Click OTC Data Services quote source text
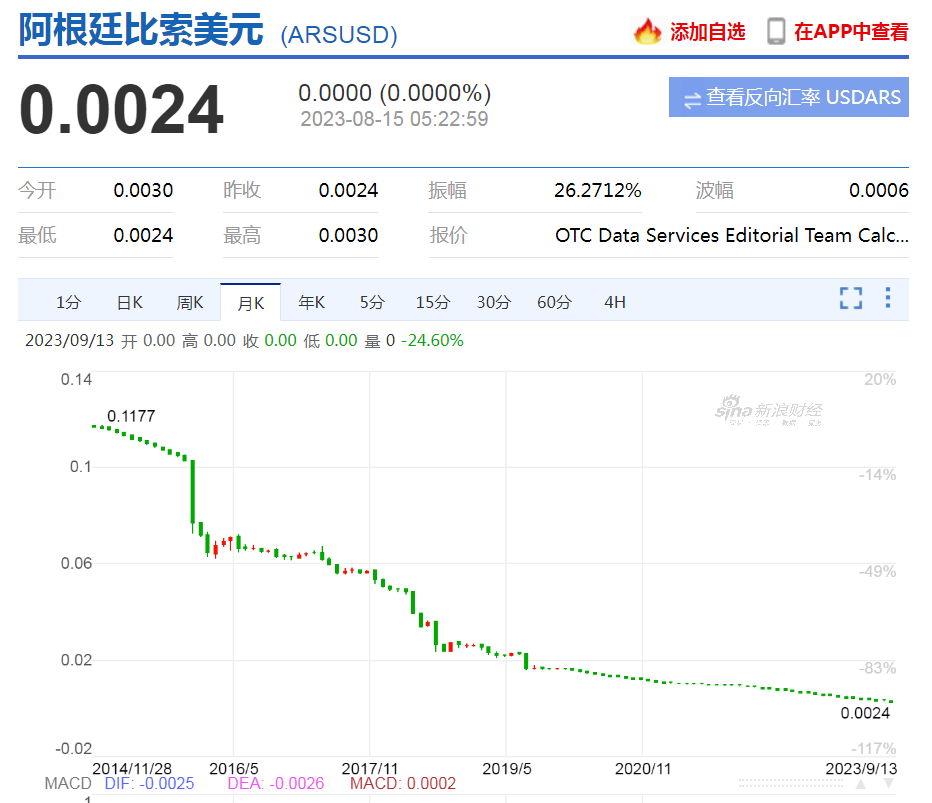The image size is (932, 803). point(732,235)
